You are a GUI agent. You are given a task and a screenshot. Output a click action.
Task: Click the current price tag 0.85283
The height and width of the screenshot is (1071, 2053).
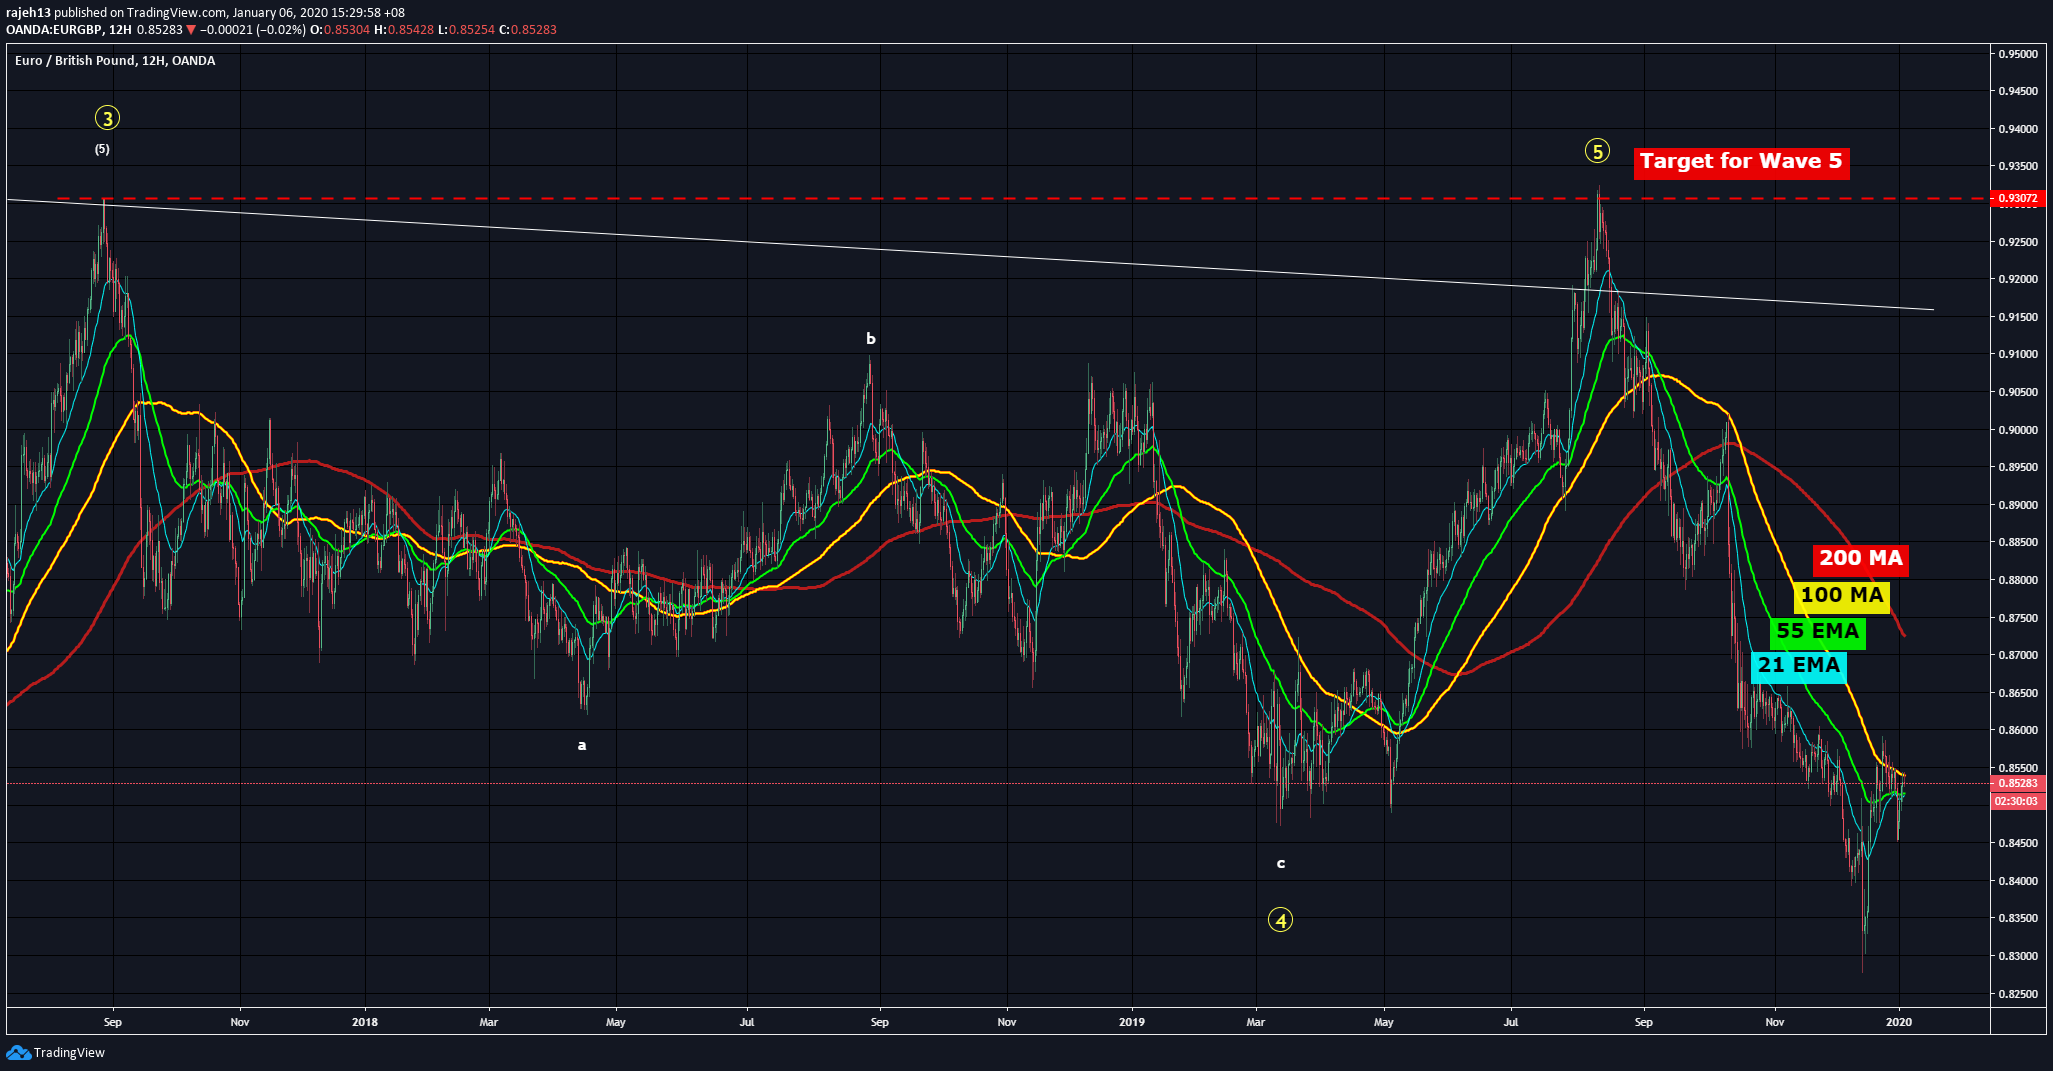pos(2017,783)
